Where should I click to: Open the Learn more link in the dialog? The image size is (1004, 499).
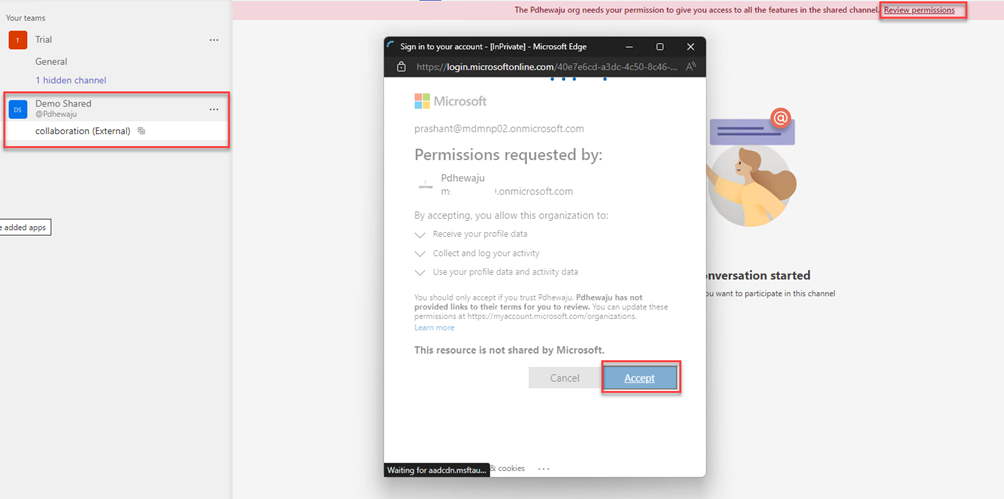pyautogui.click(x=434, y=327)
